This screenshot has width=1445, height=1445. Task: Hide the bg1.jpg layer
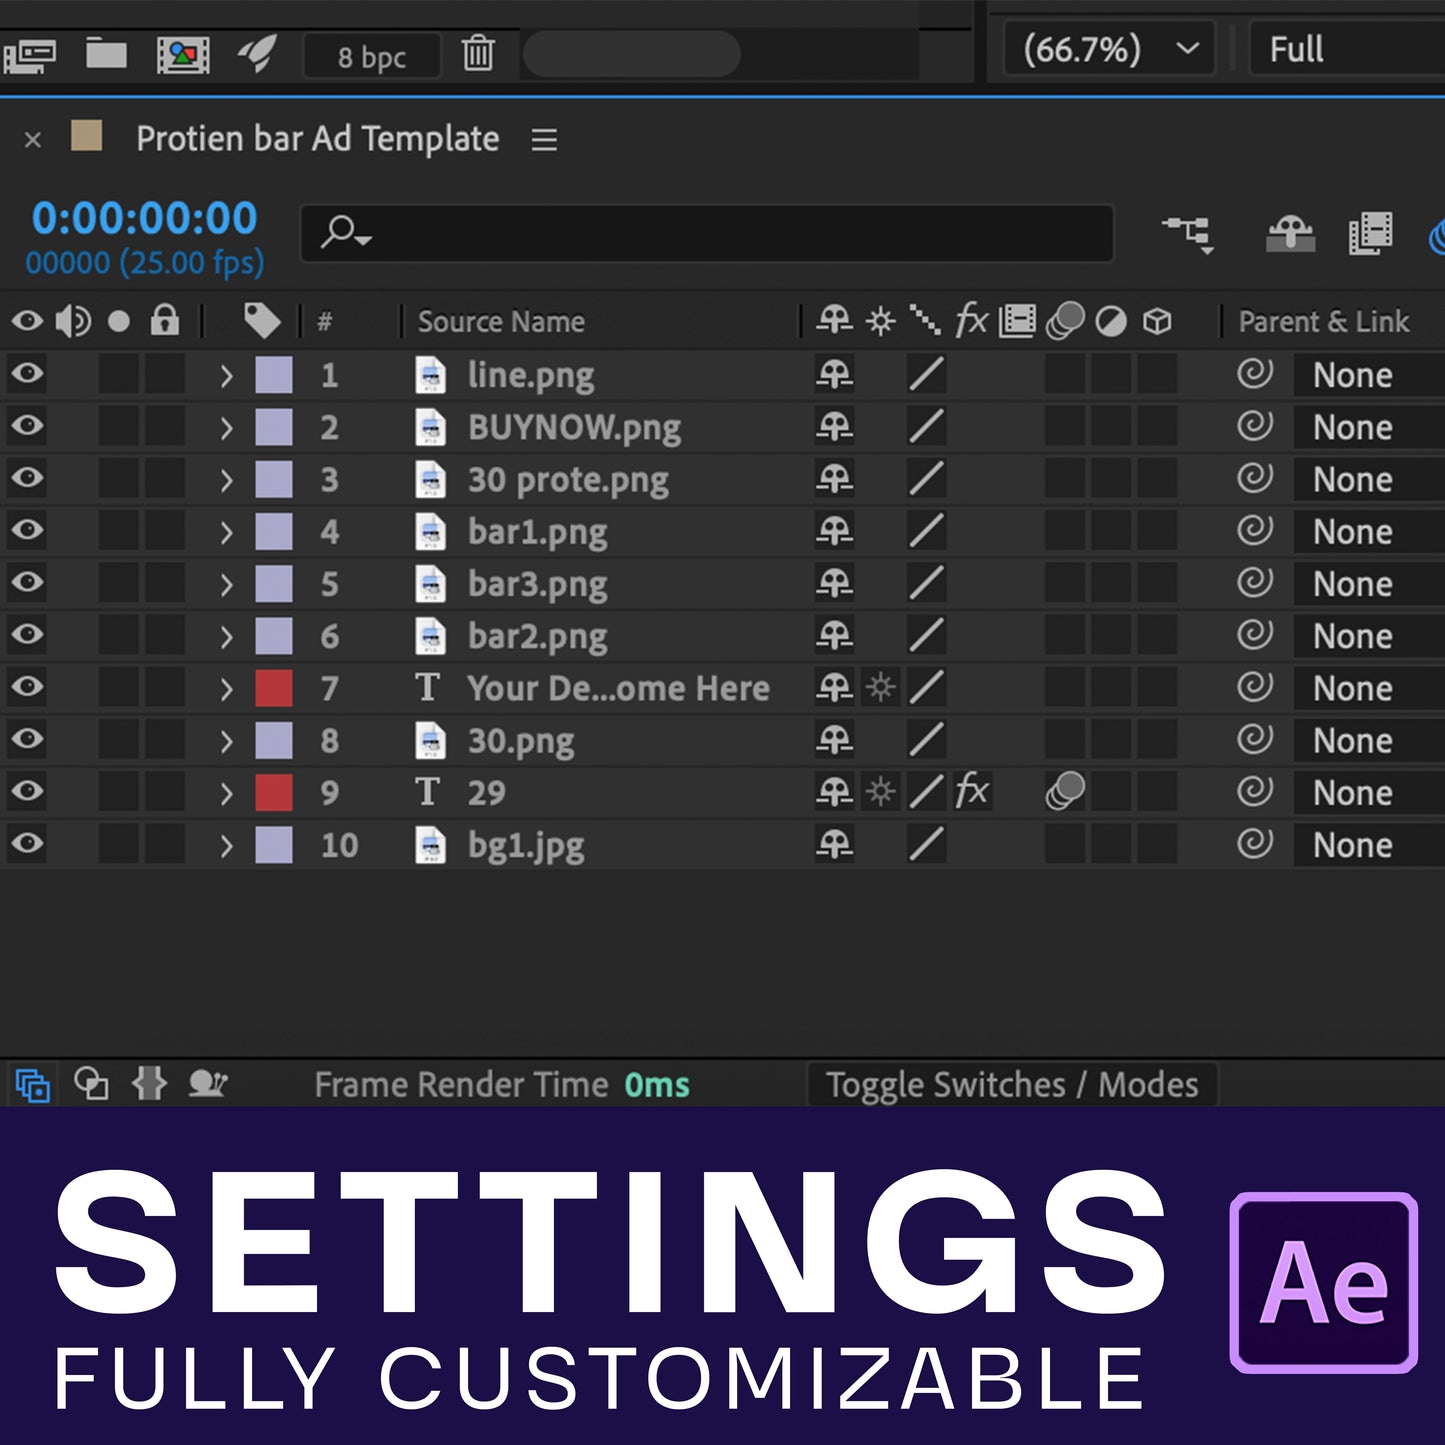[28, 844]
